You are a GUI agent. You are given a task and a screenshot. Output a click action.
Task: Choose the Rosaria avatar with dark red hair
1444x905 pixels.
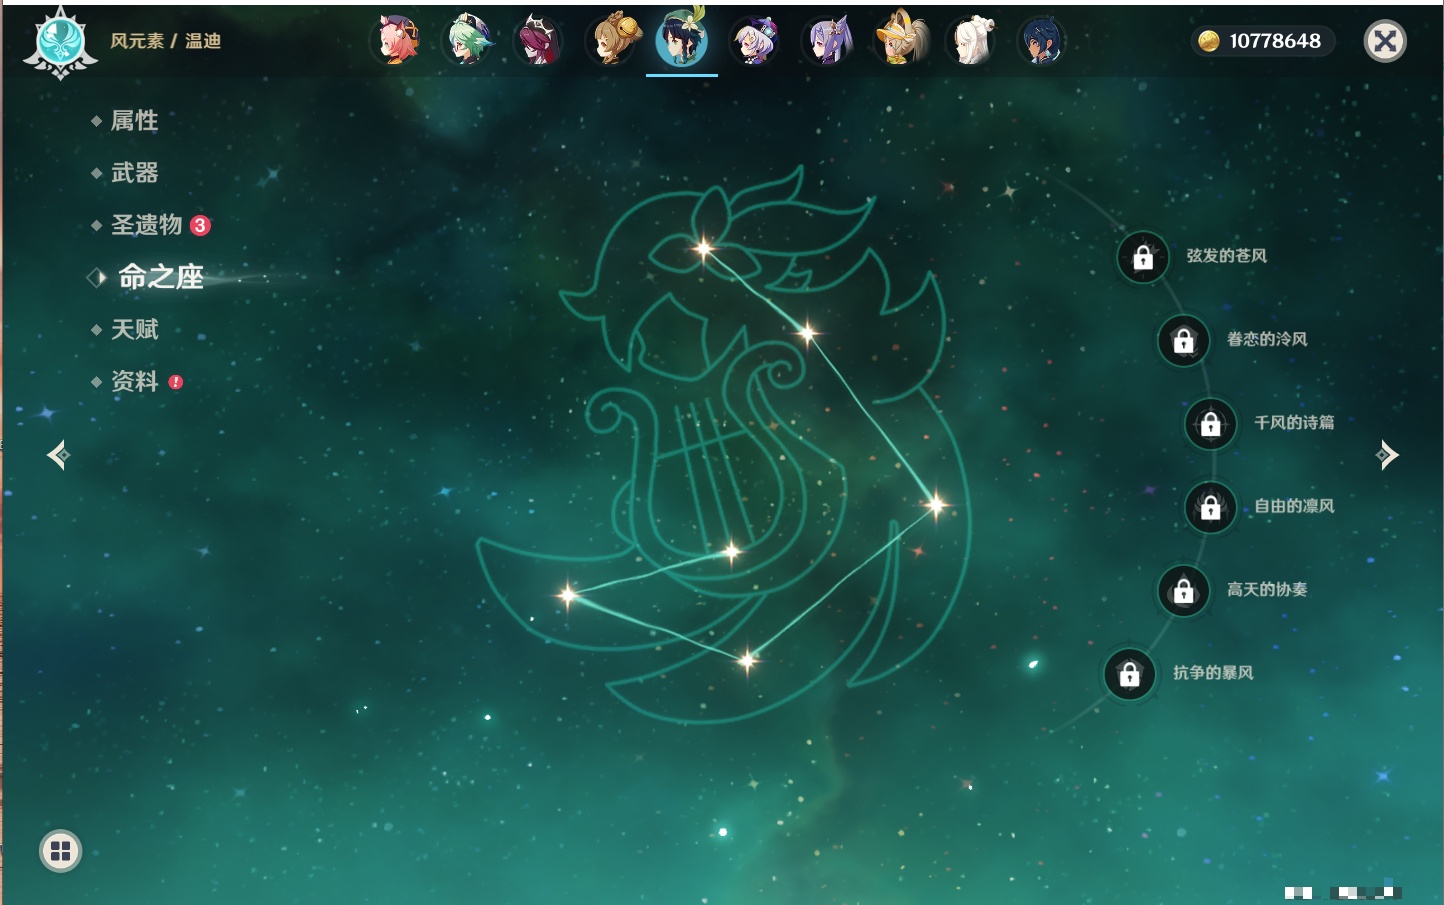coord(539,41)
